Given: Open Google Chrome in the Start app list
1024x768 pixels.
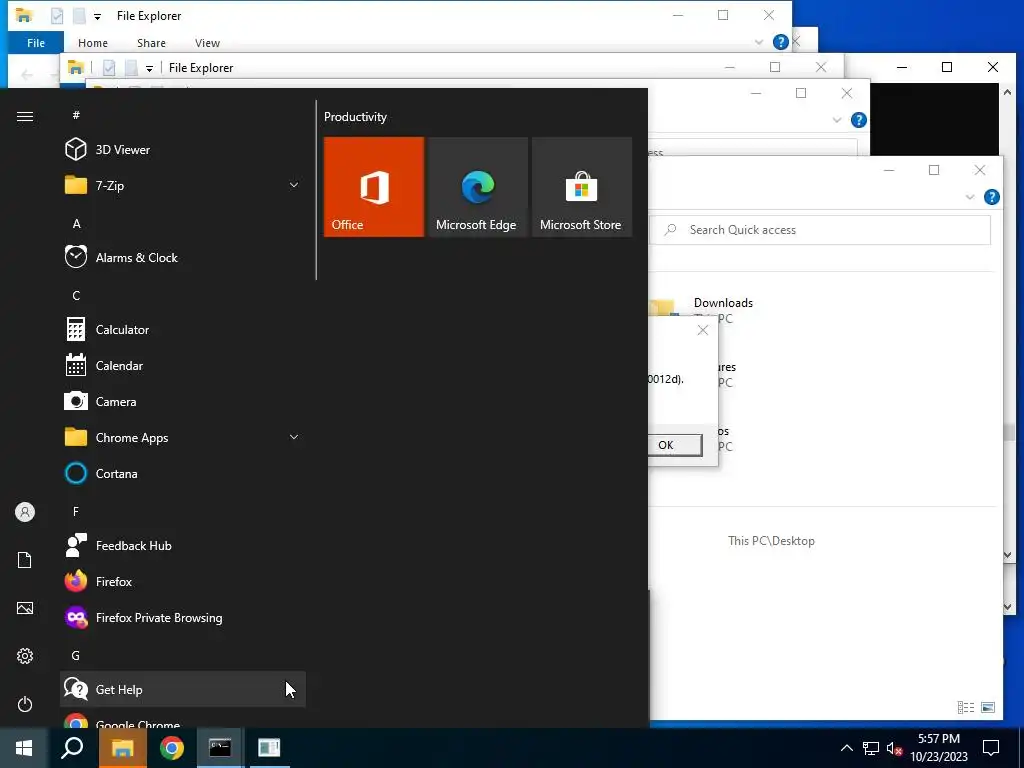Looking at the screenshot, I should pos(183,720).
